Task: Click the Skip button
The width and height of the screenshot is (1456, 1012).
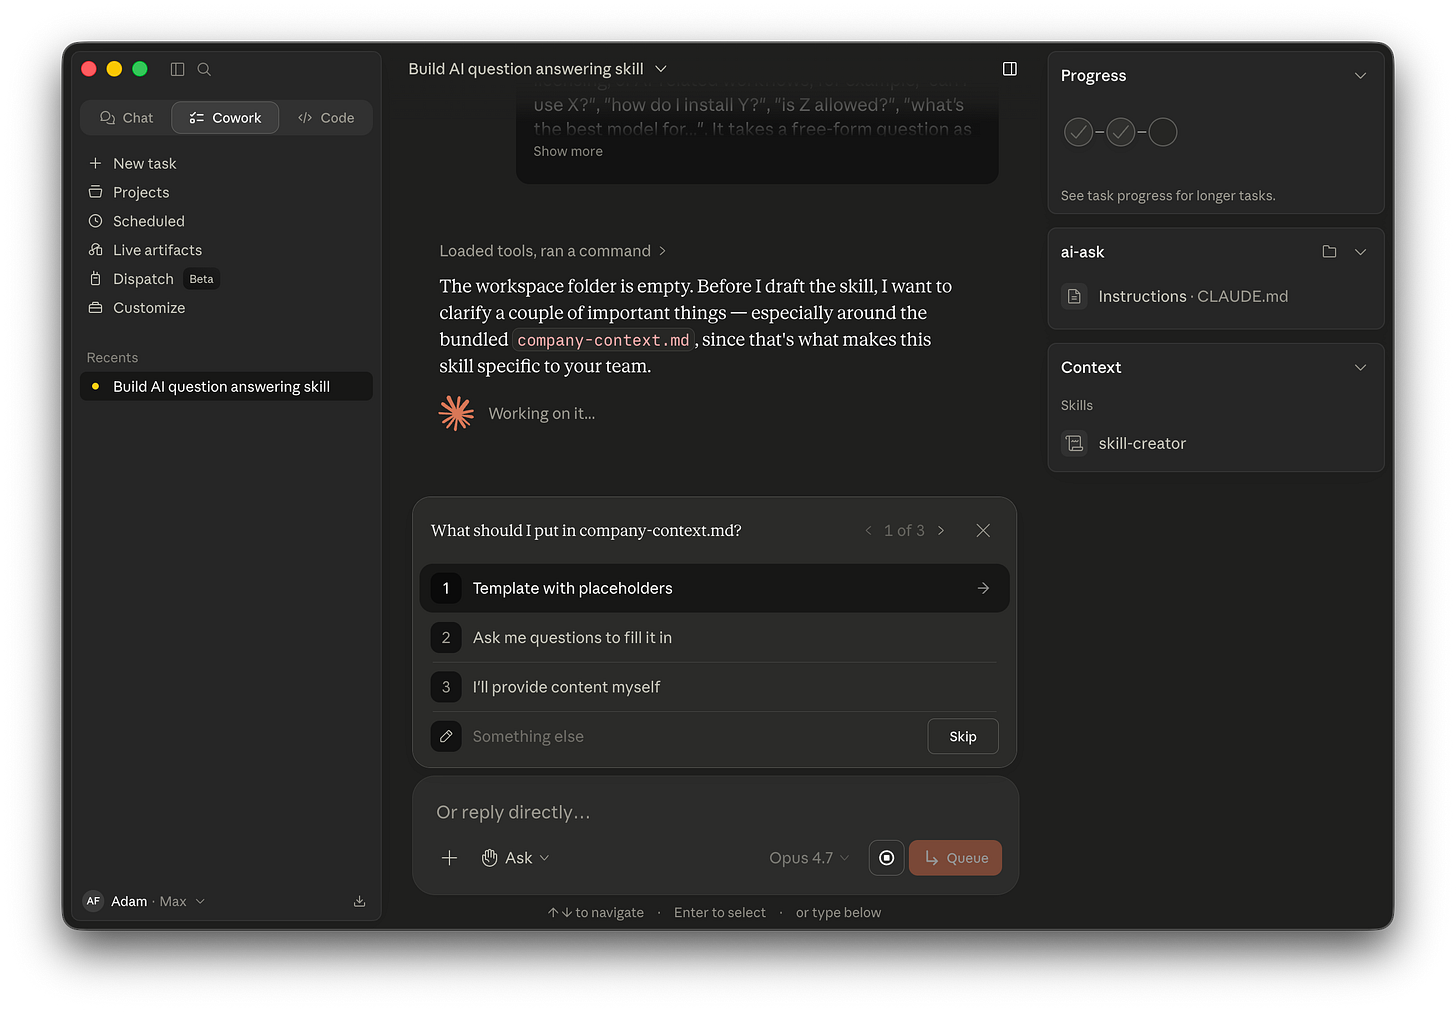Action: pyautogui.click(x=963, y=736)
